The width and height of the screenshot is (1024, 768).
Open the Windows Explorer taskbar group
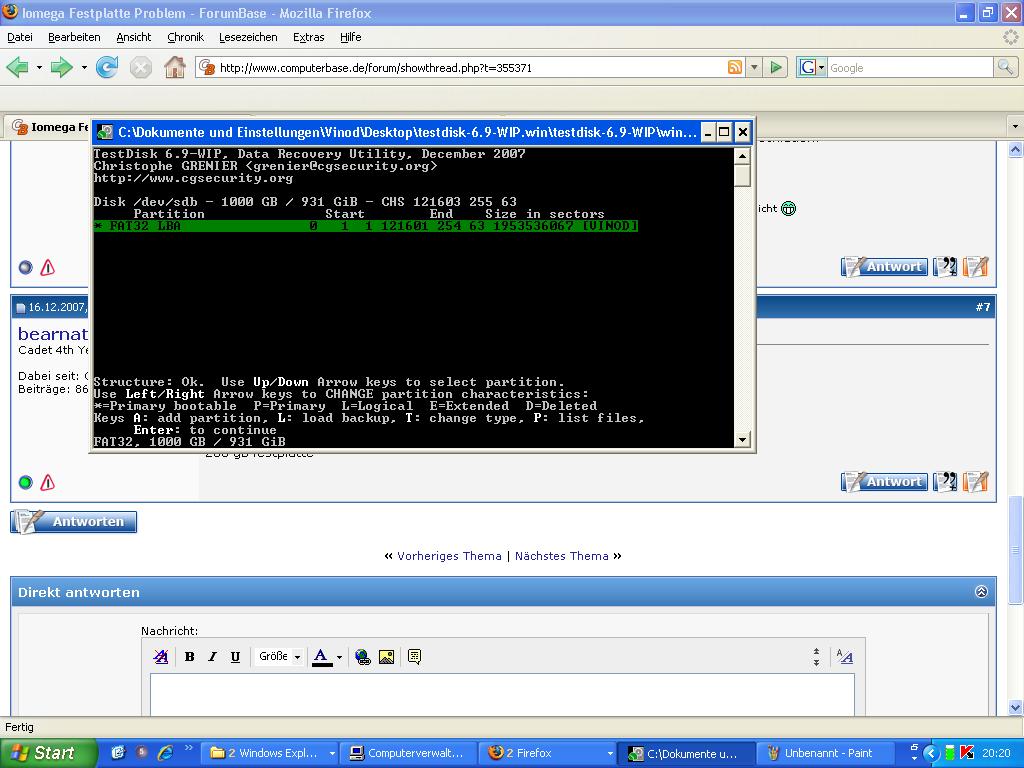[268, 753]
